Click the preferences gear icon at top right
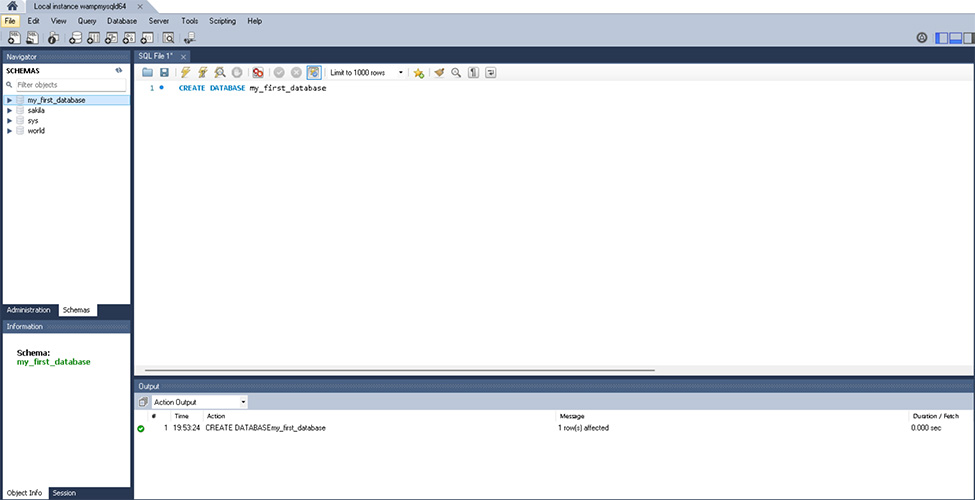The image size is (975, 500). click(922, 38)
